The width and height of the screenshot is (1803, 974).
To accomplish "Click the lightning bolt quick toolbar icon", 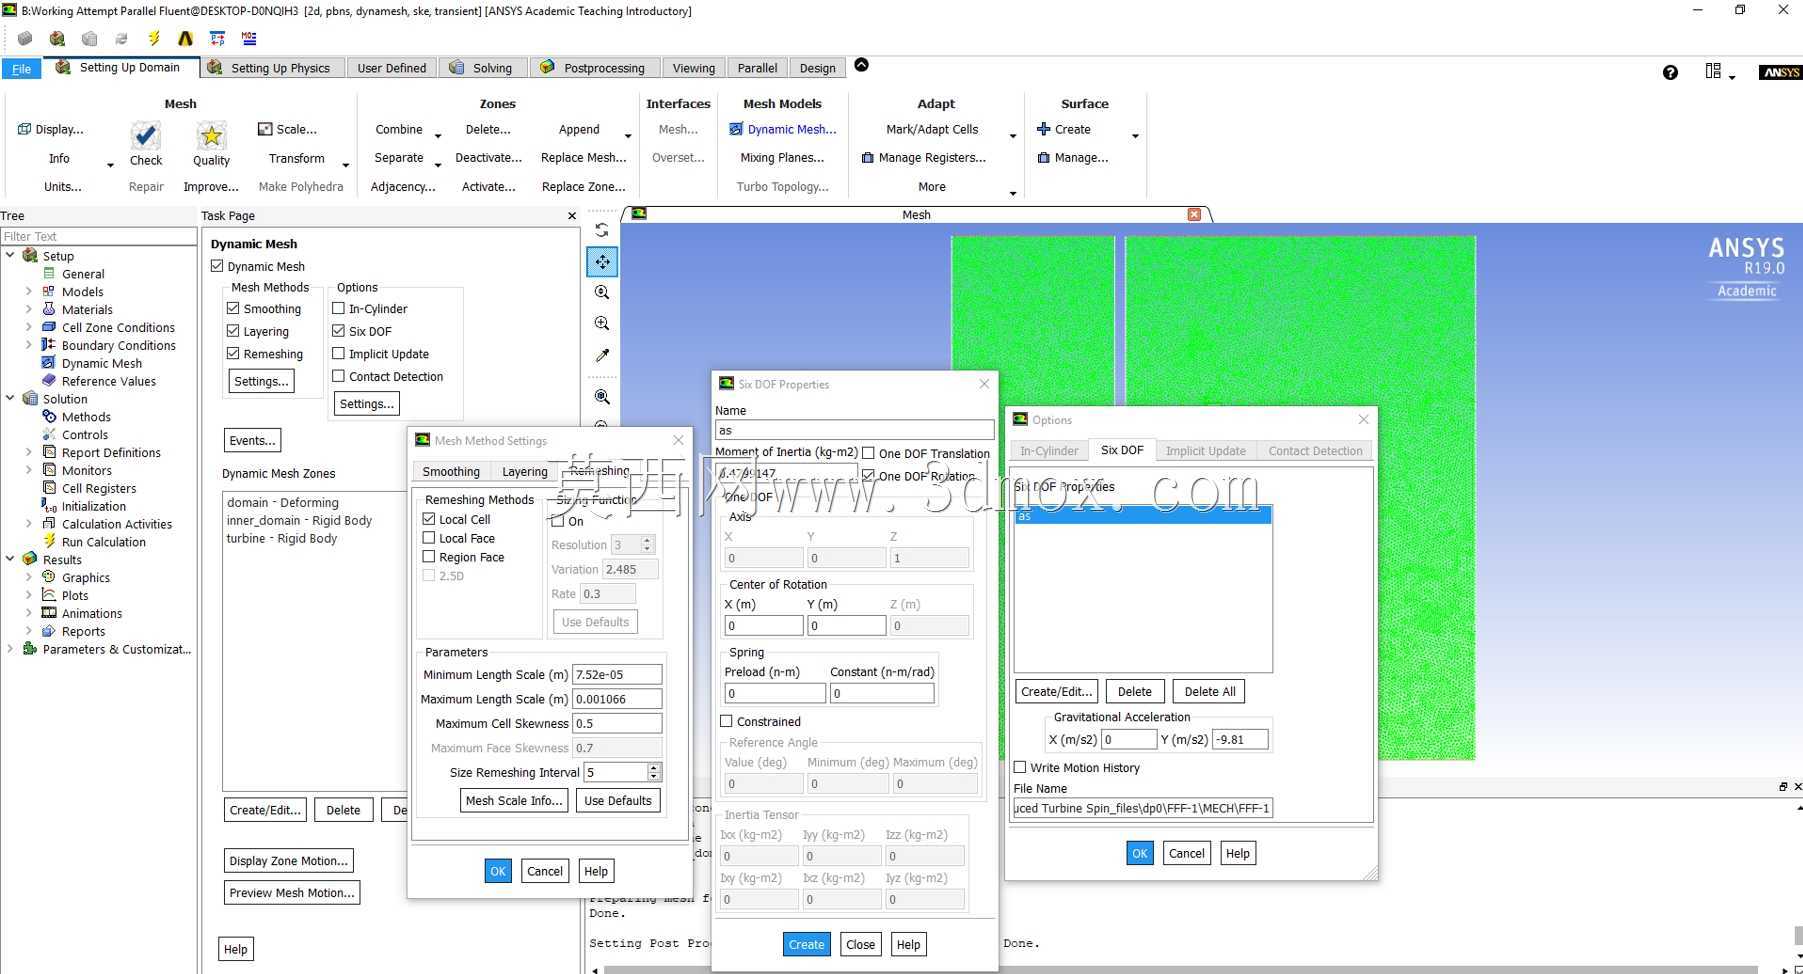I will pos(154,38).
